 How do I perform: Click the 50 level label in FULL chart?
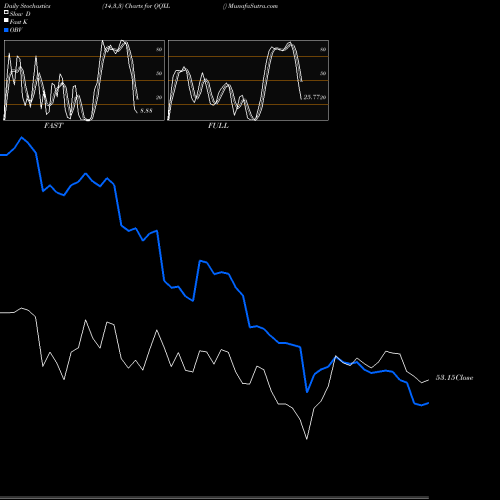(x=323, y=73)
